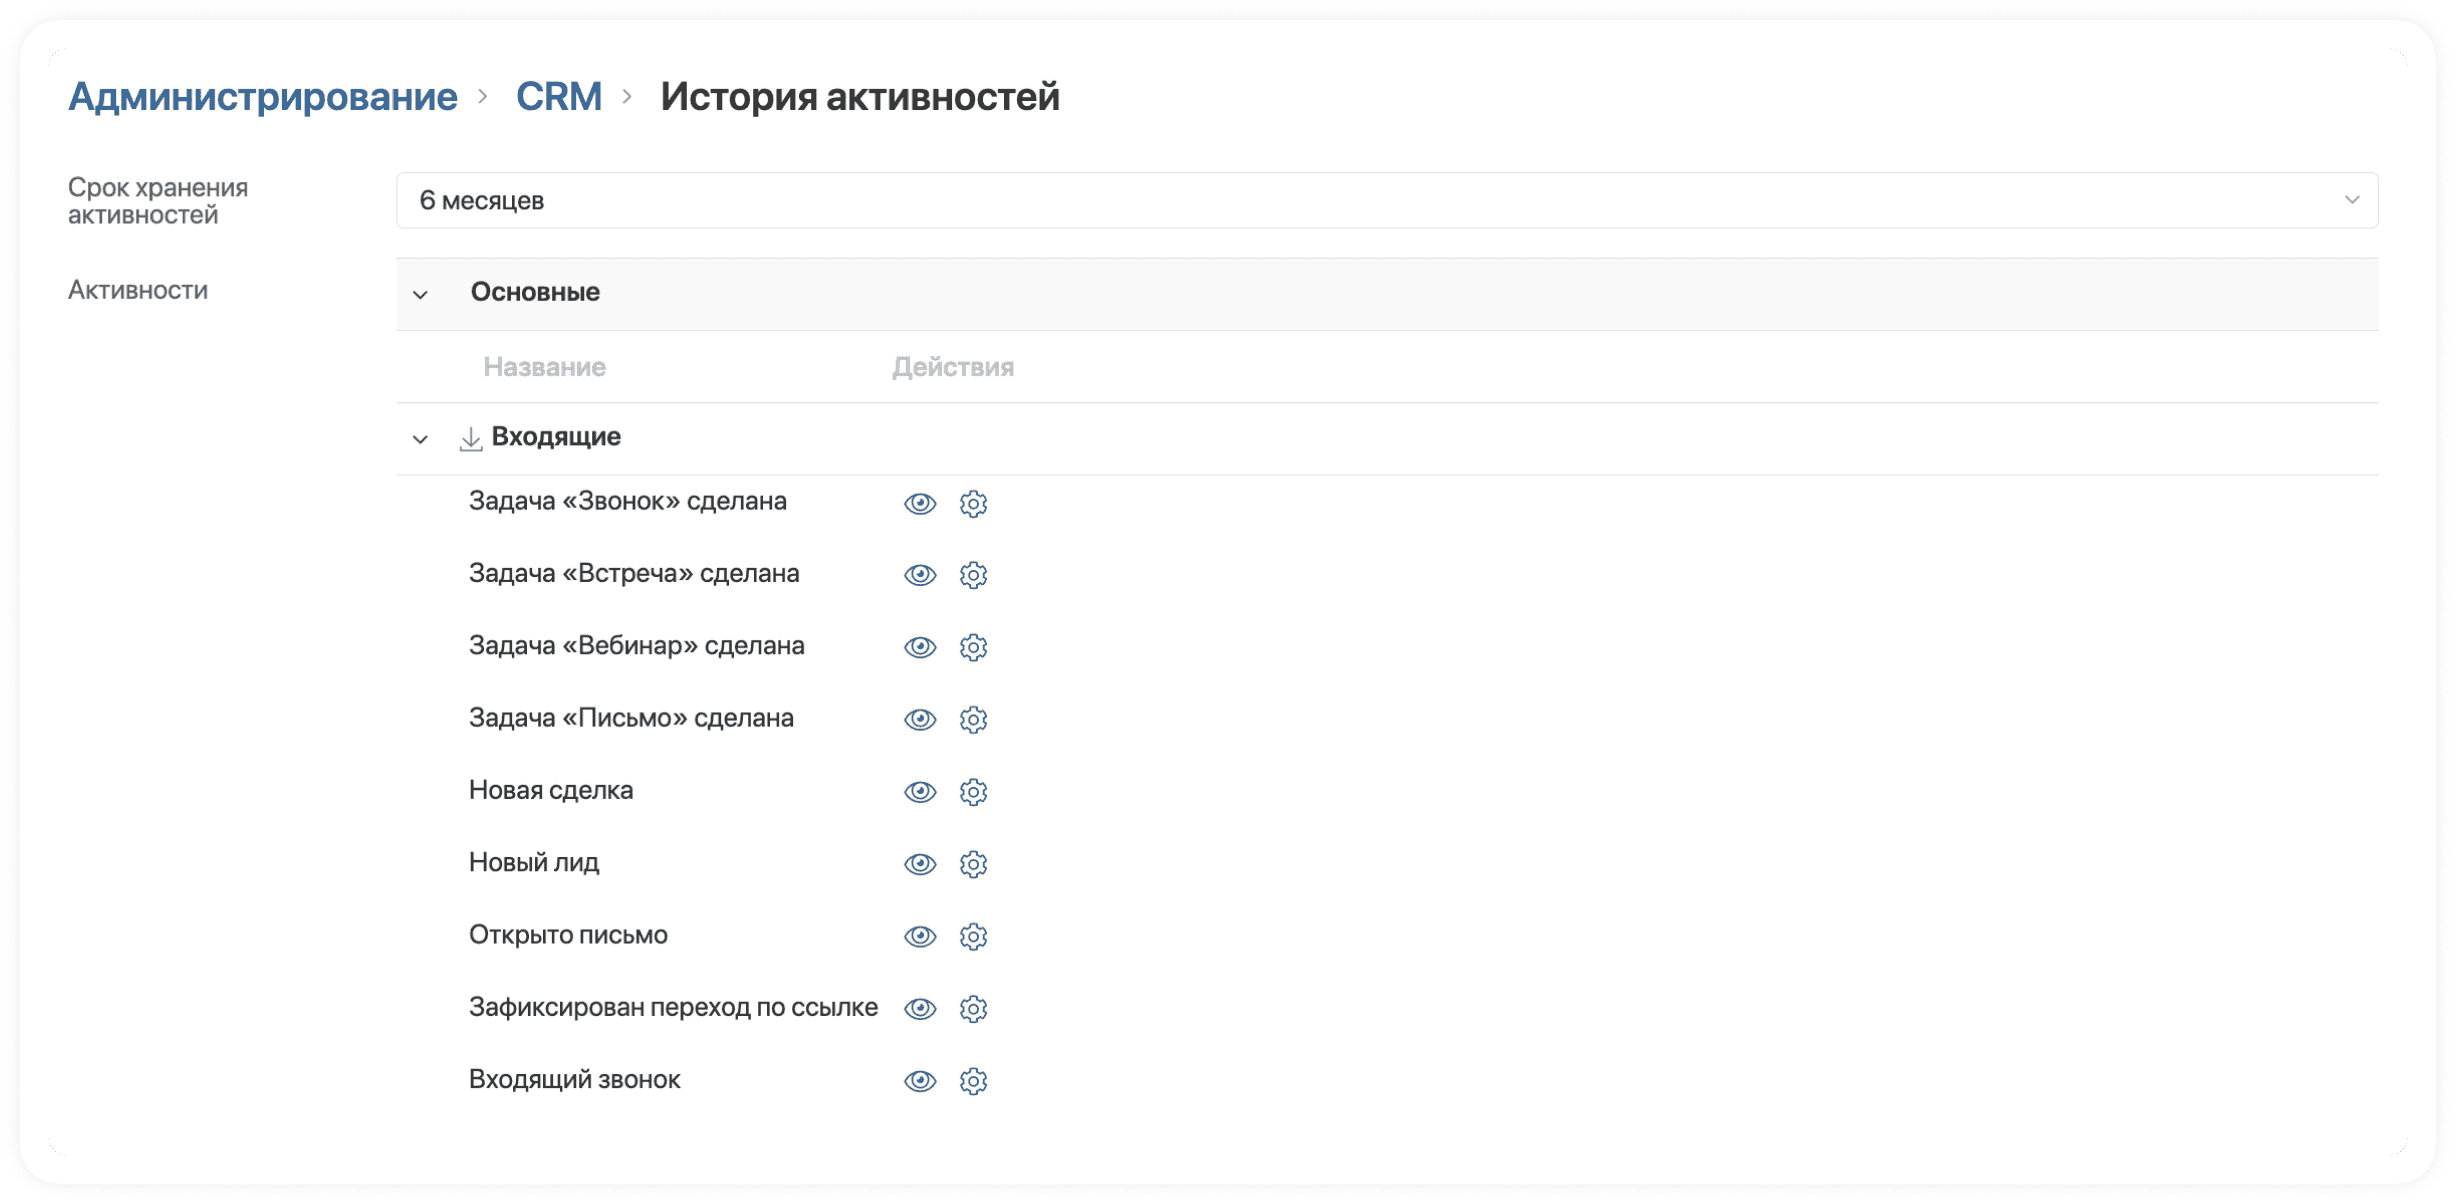Open the «Администрирование» breadcrumb link
The image size is (2456, 1204).
[x=262, y=96]
